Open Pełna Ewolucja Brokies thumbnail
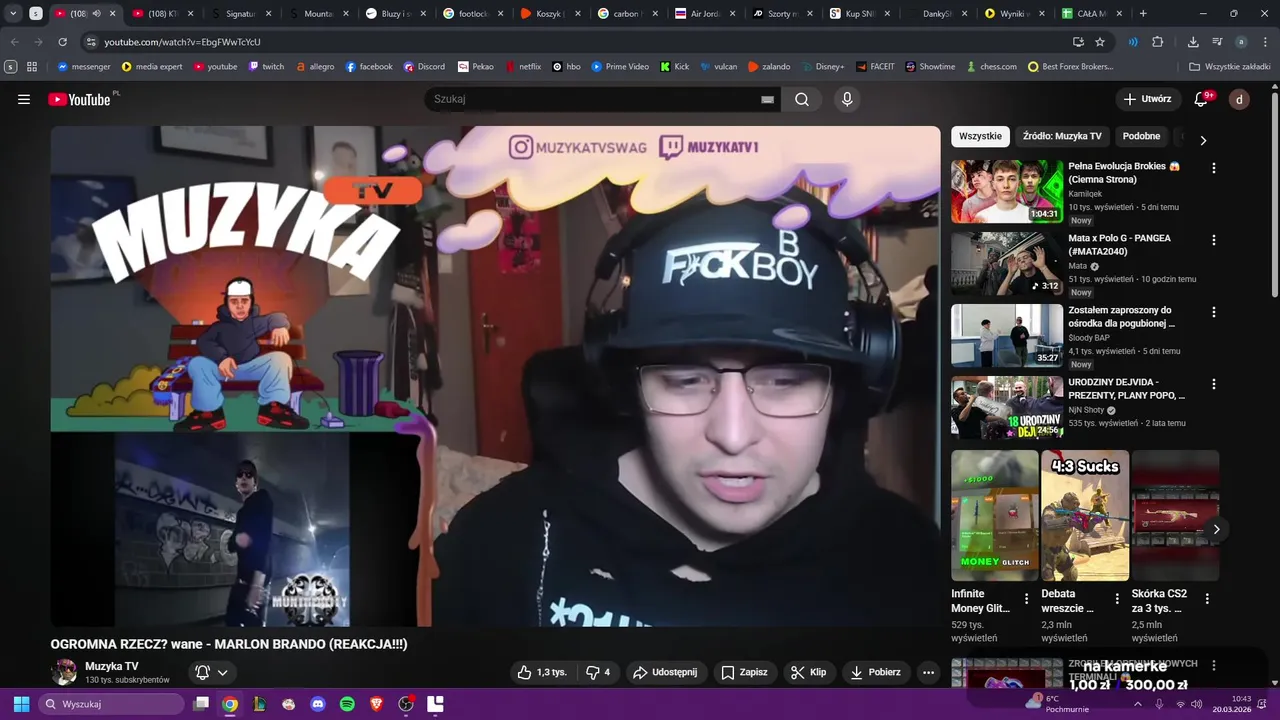This screenshot has width=1280, height=720. coord(1007,191)
